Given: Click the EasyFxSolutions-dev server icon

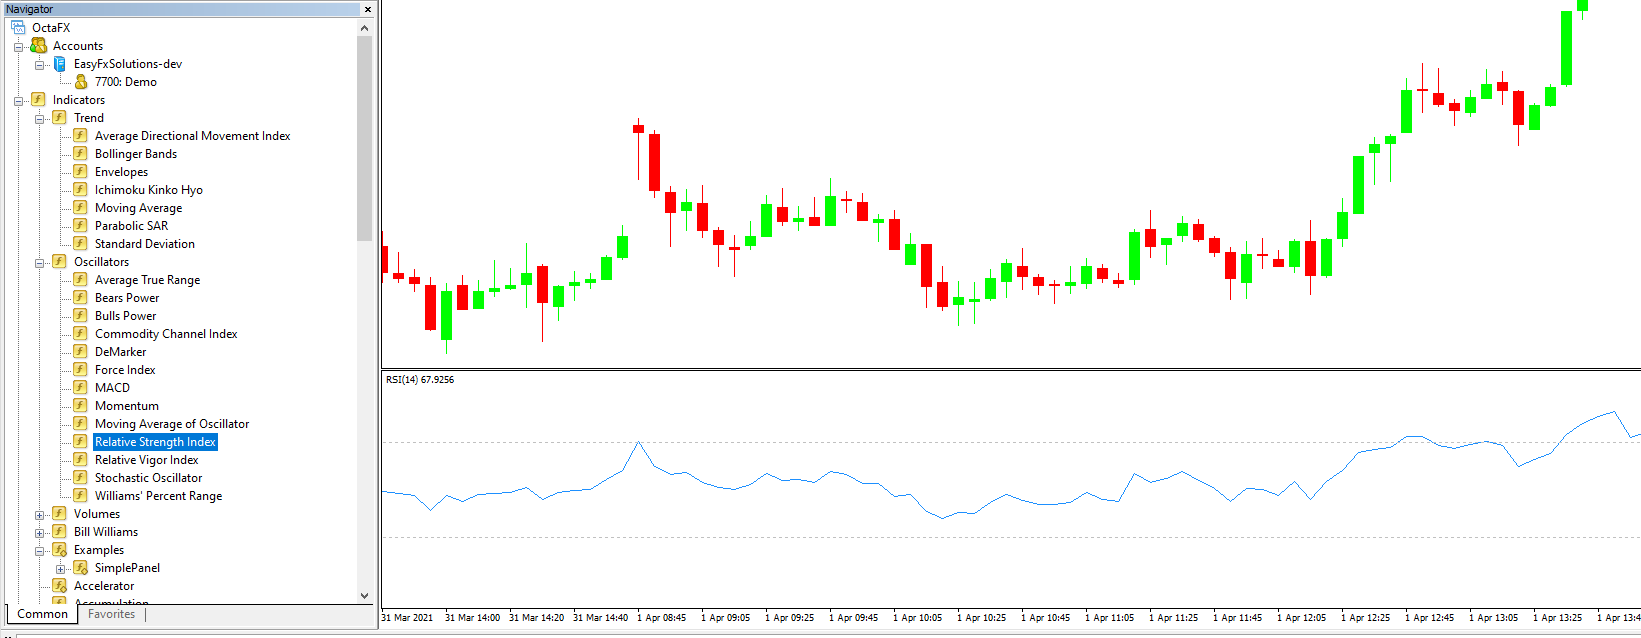Looking at the screenshot, I should (60, 64).
